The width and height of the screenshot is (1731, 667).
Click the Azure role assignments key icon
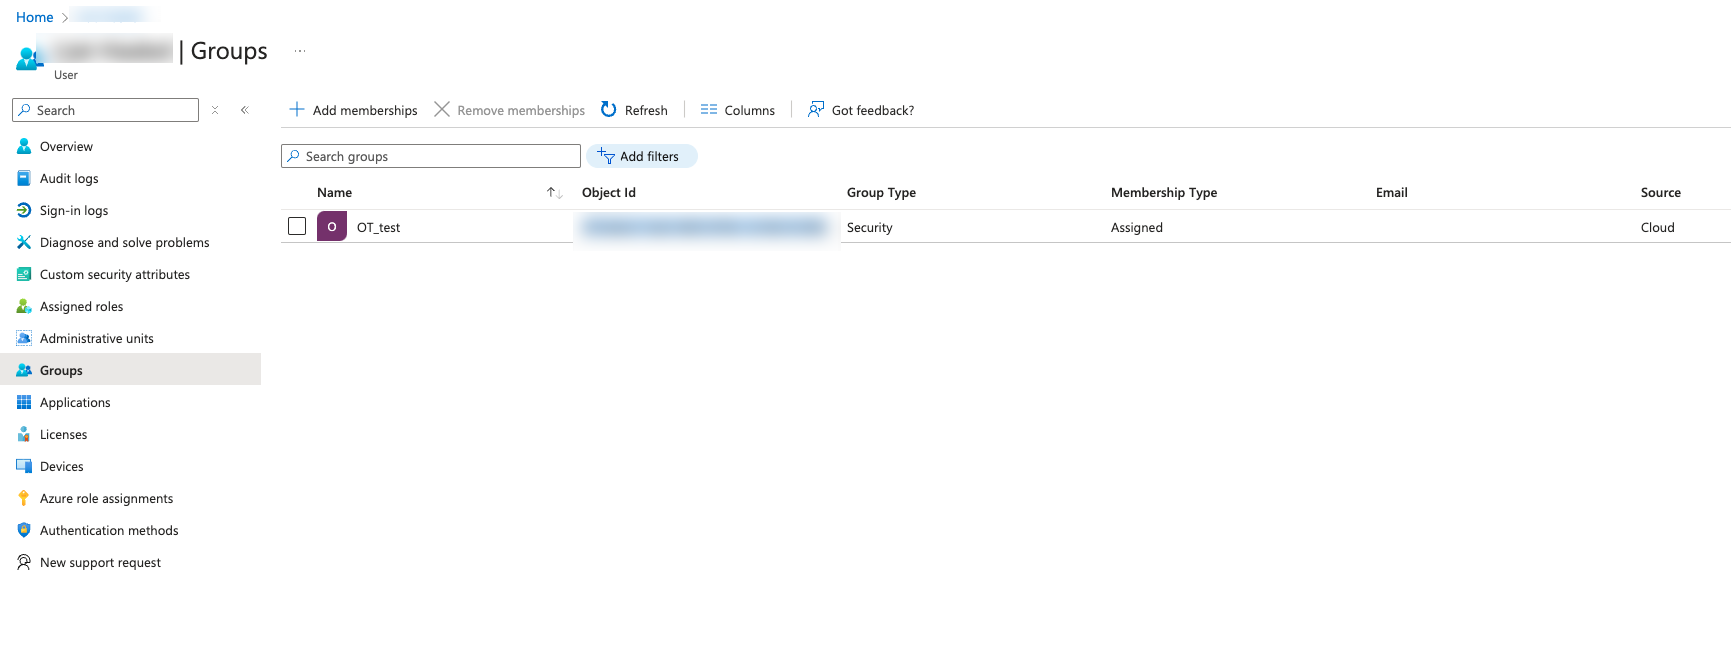pos(24,498)
